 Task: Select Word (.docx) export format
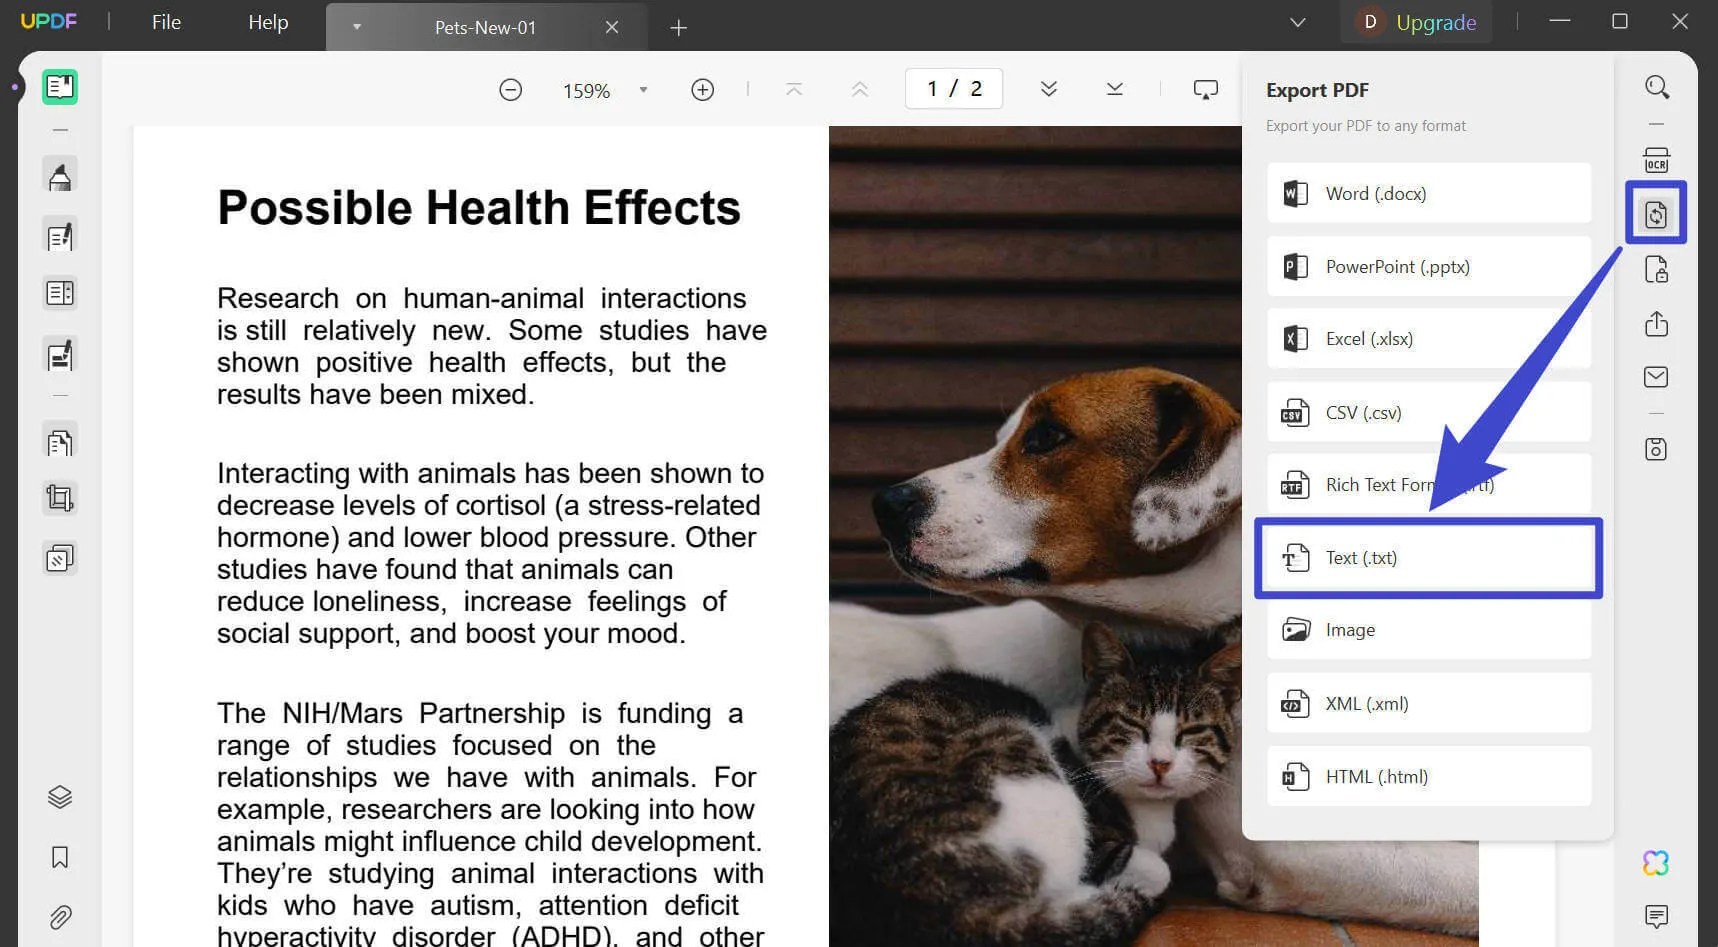pyautogui.click(x=1428, y=193)
